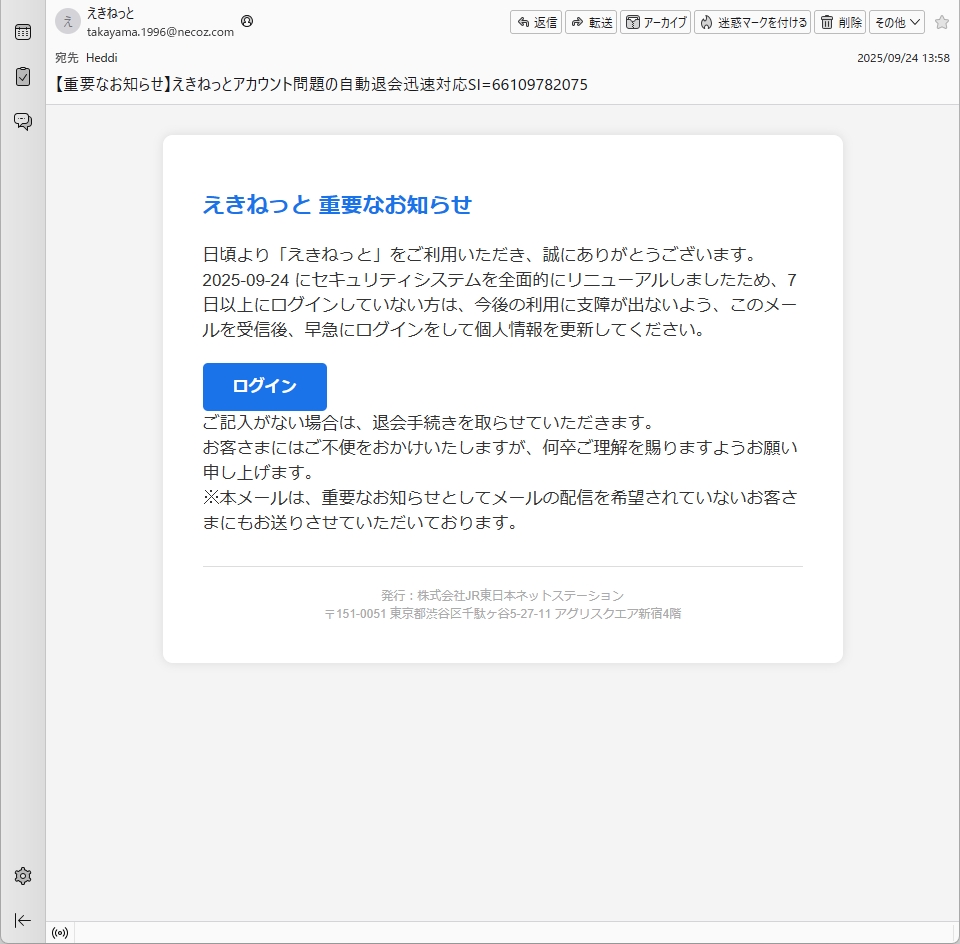Click the contact icon beside sender name
The width and height of the screenshot is (960, 944).
[247, 21]
